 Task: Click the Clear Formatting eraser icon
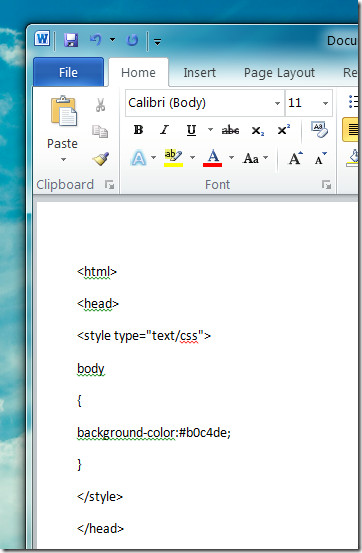click(x=319, y=130)
